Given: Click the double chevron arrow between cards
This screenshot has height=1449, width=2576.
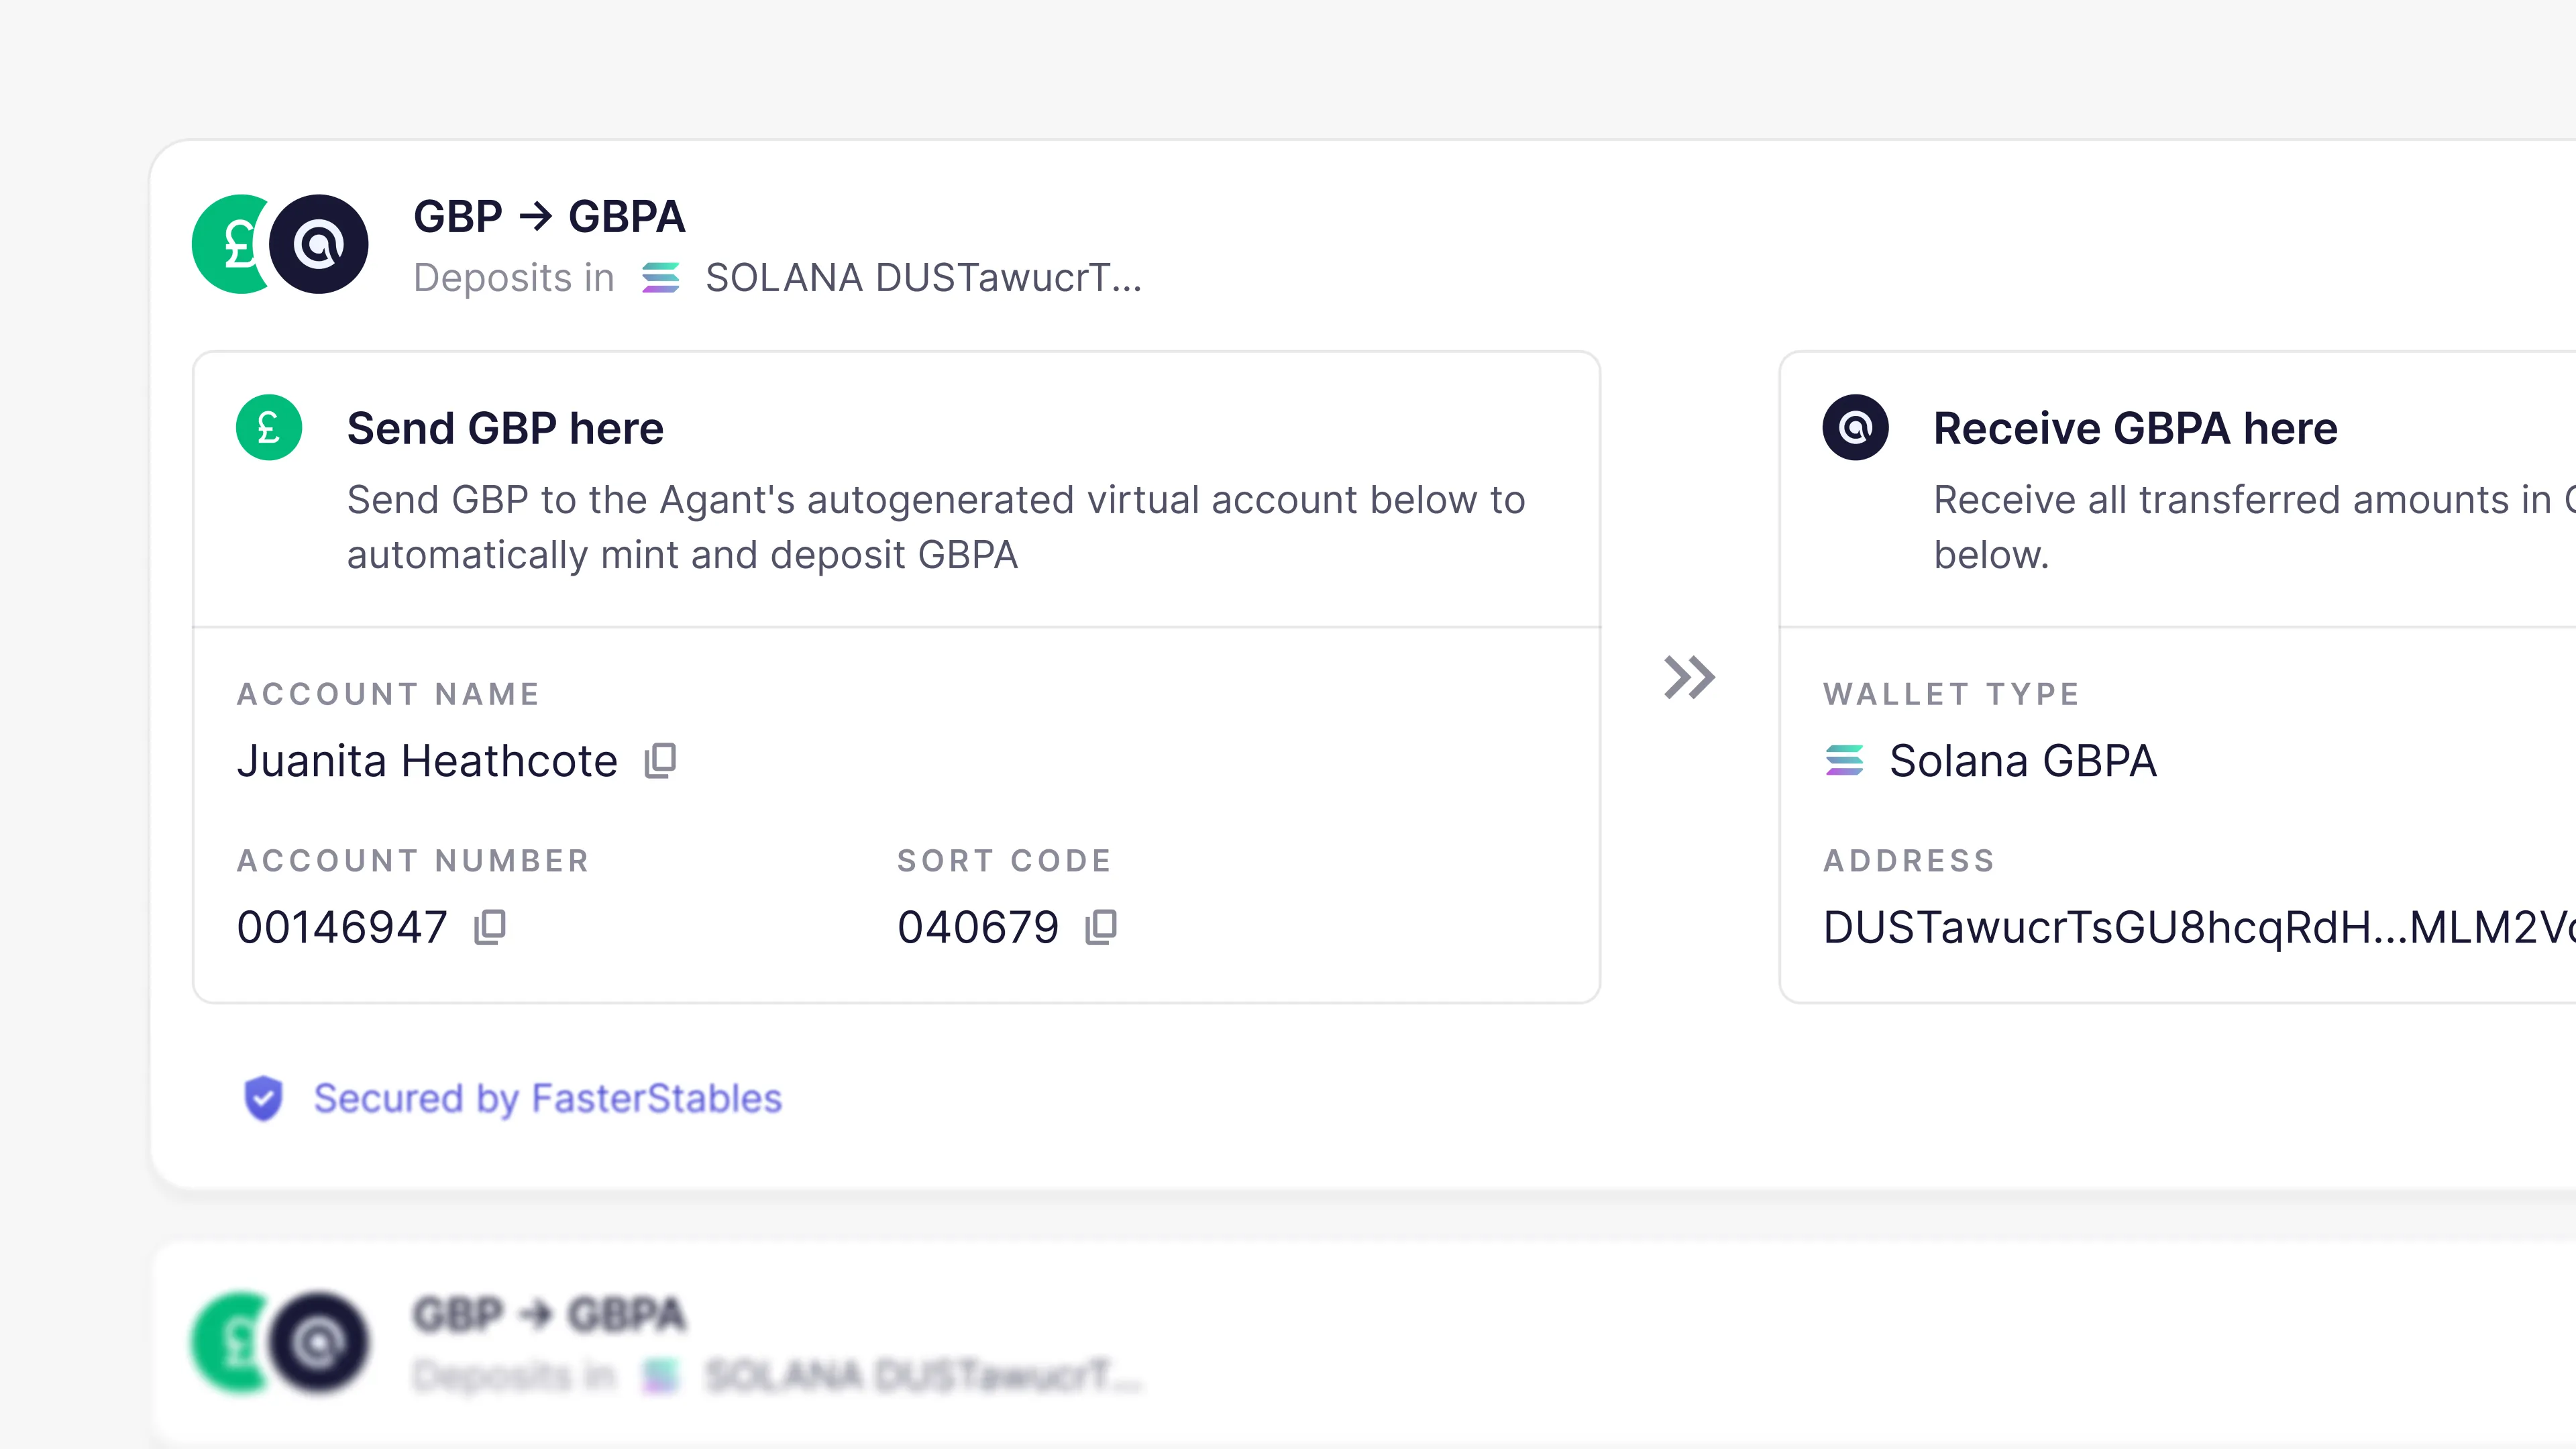Looking at the screenshot, I should 1689,677.
